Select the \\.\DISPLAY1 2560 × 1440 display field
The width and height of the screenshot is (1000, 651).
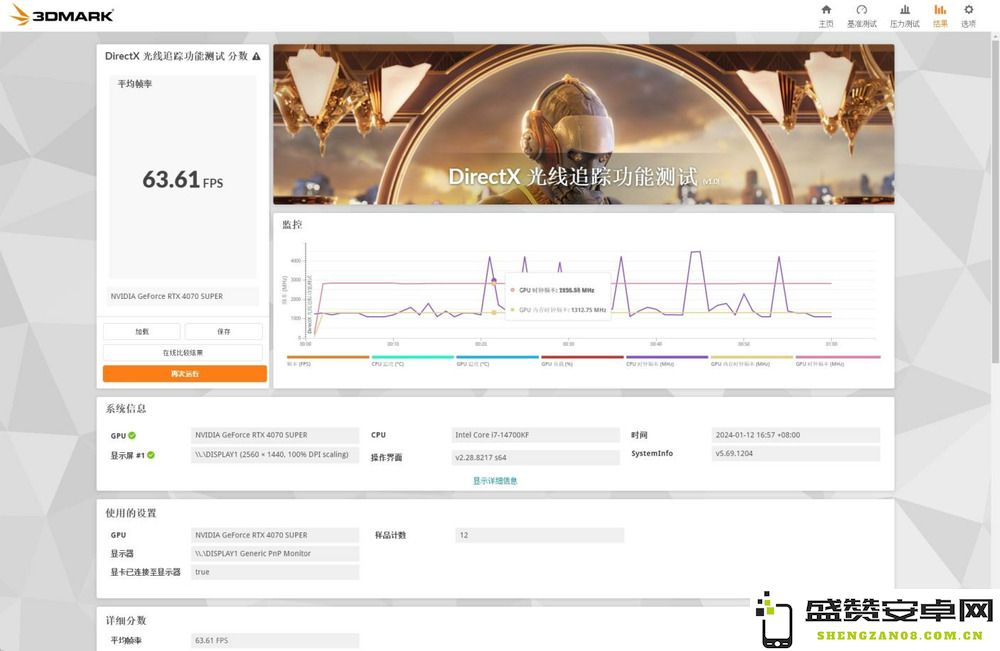click(275, 455)
